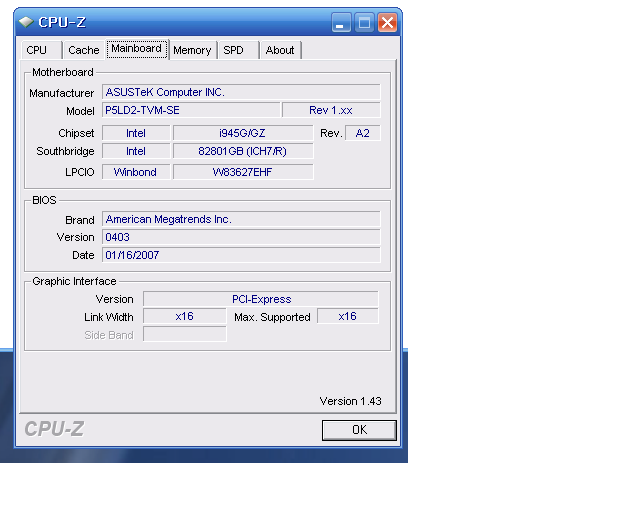Select the Mainboard tab

coord(137,49)
